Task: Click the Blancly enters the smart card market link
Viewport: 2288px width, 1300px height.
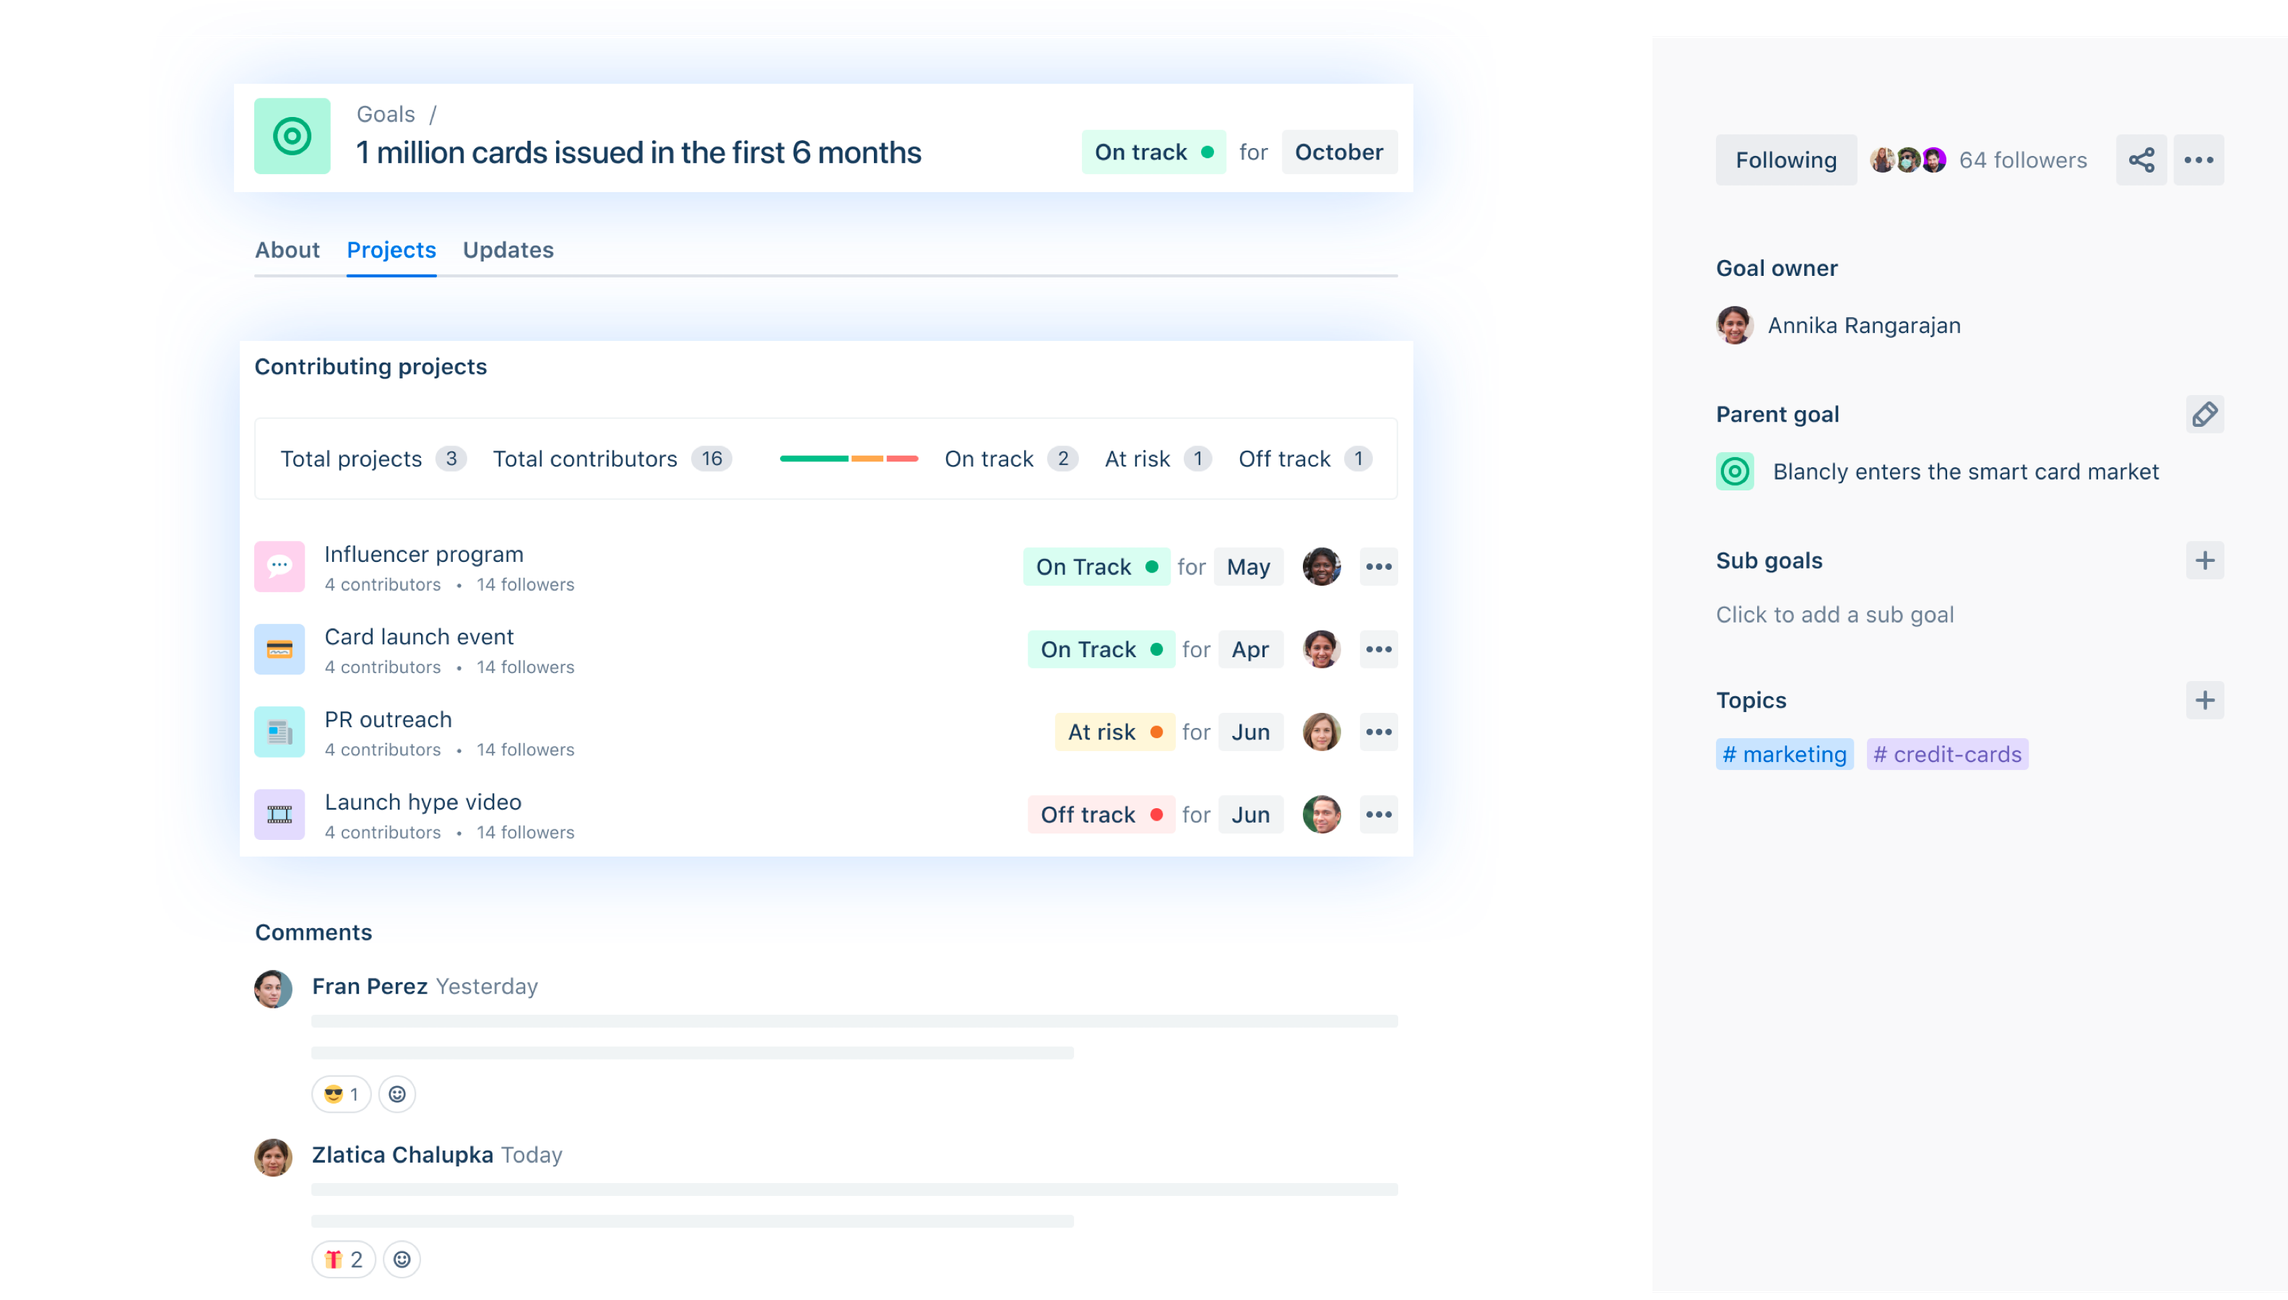Action: 1967,470
